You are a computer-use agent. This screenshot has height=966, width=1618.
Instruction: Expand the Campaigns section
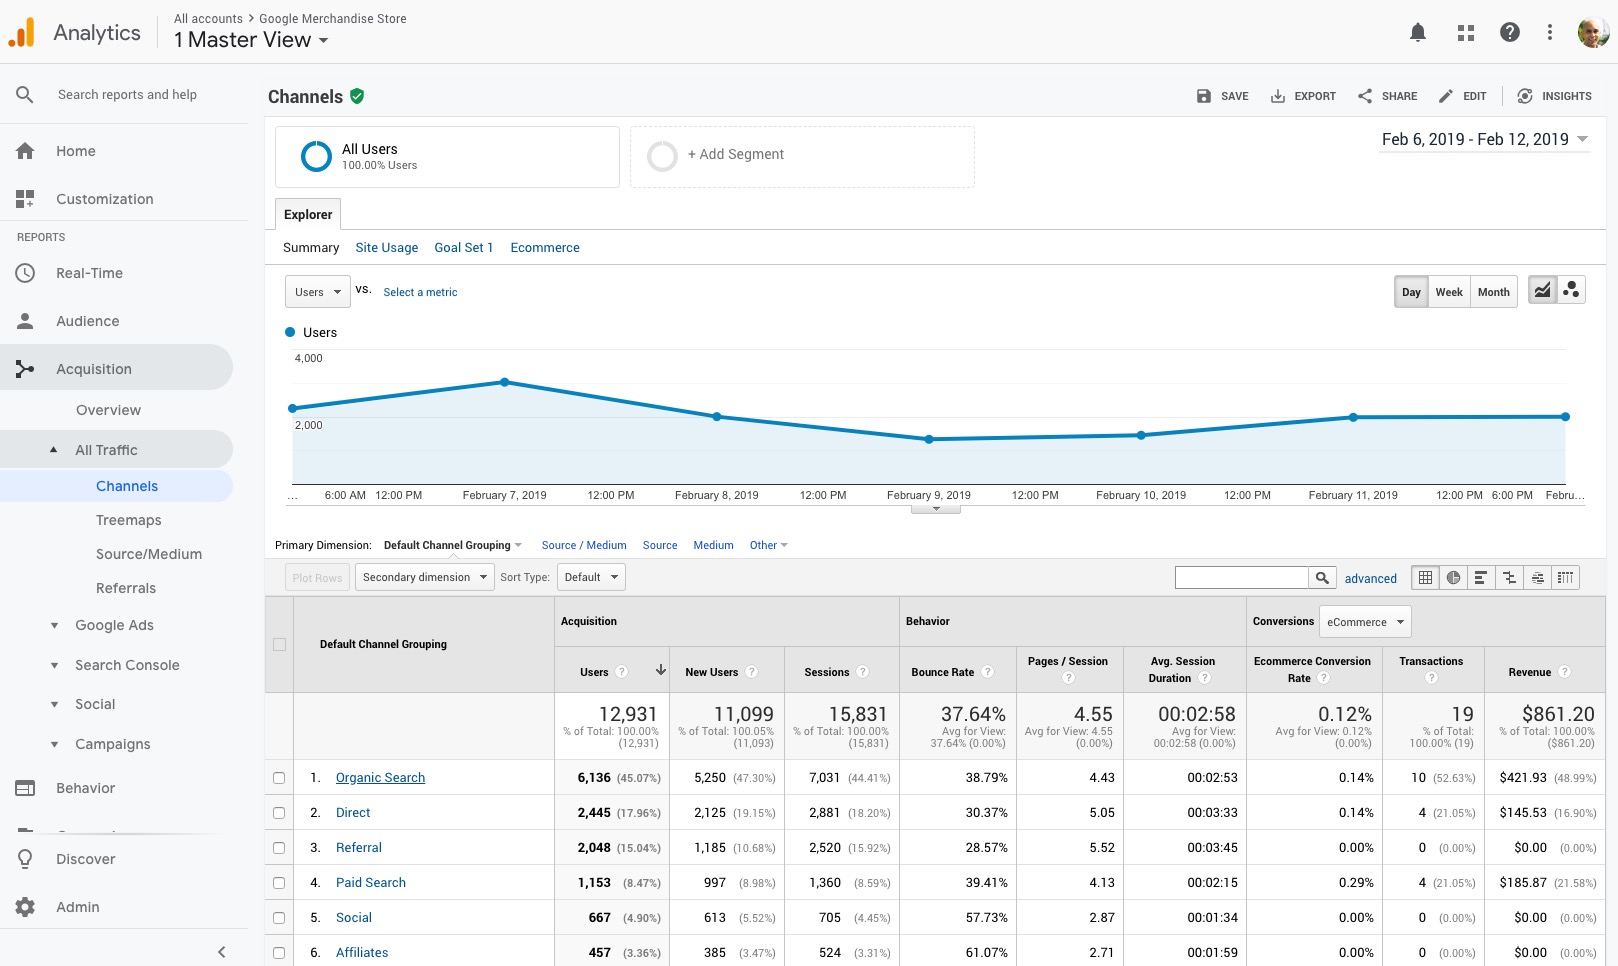(54, 744)
